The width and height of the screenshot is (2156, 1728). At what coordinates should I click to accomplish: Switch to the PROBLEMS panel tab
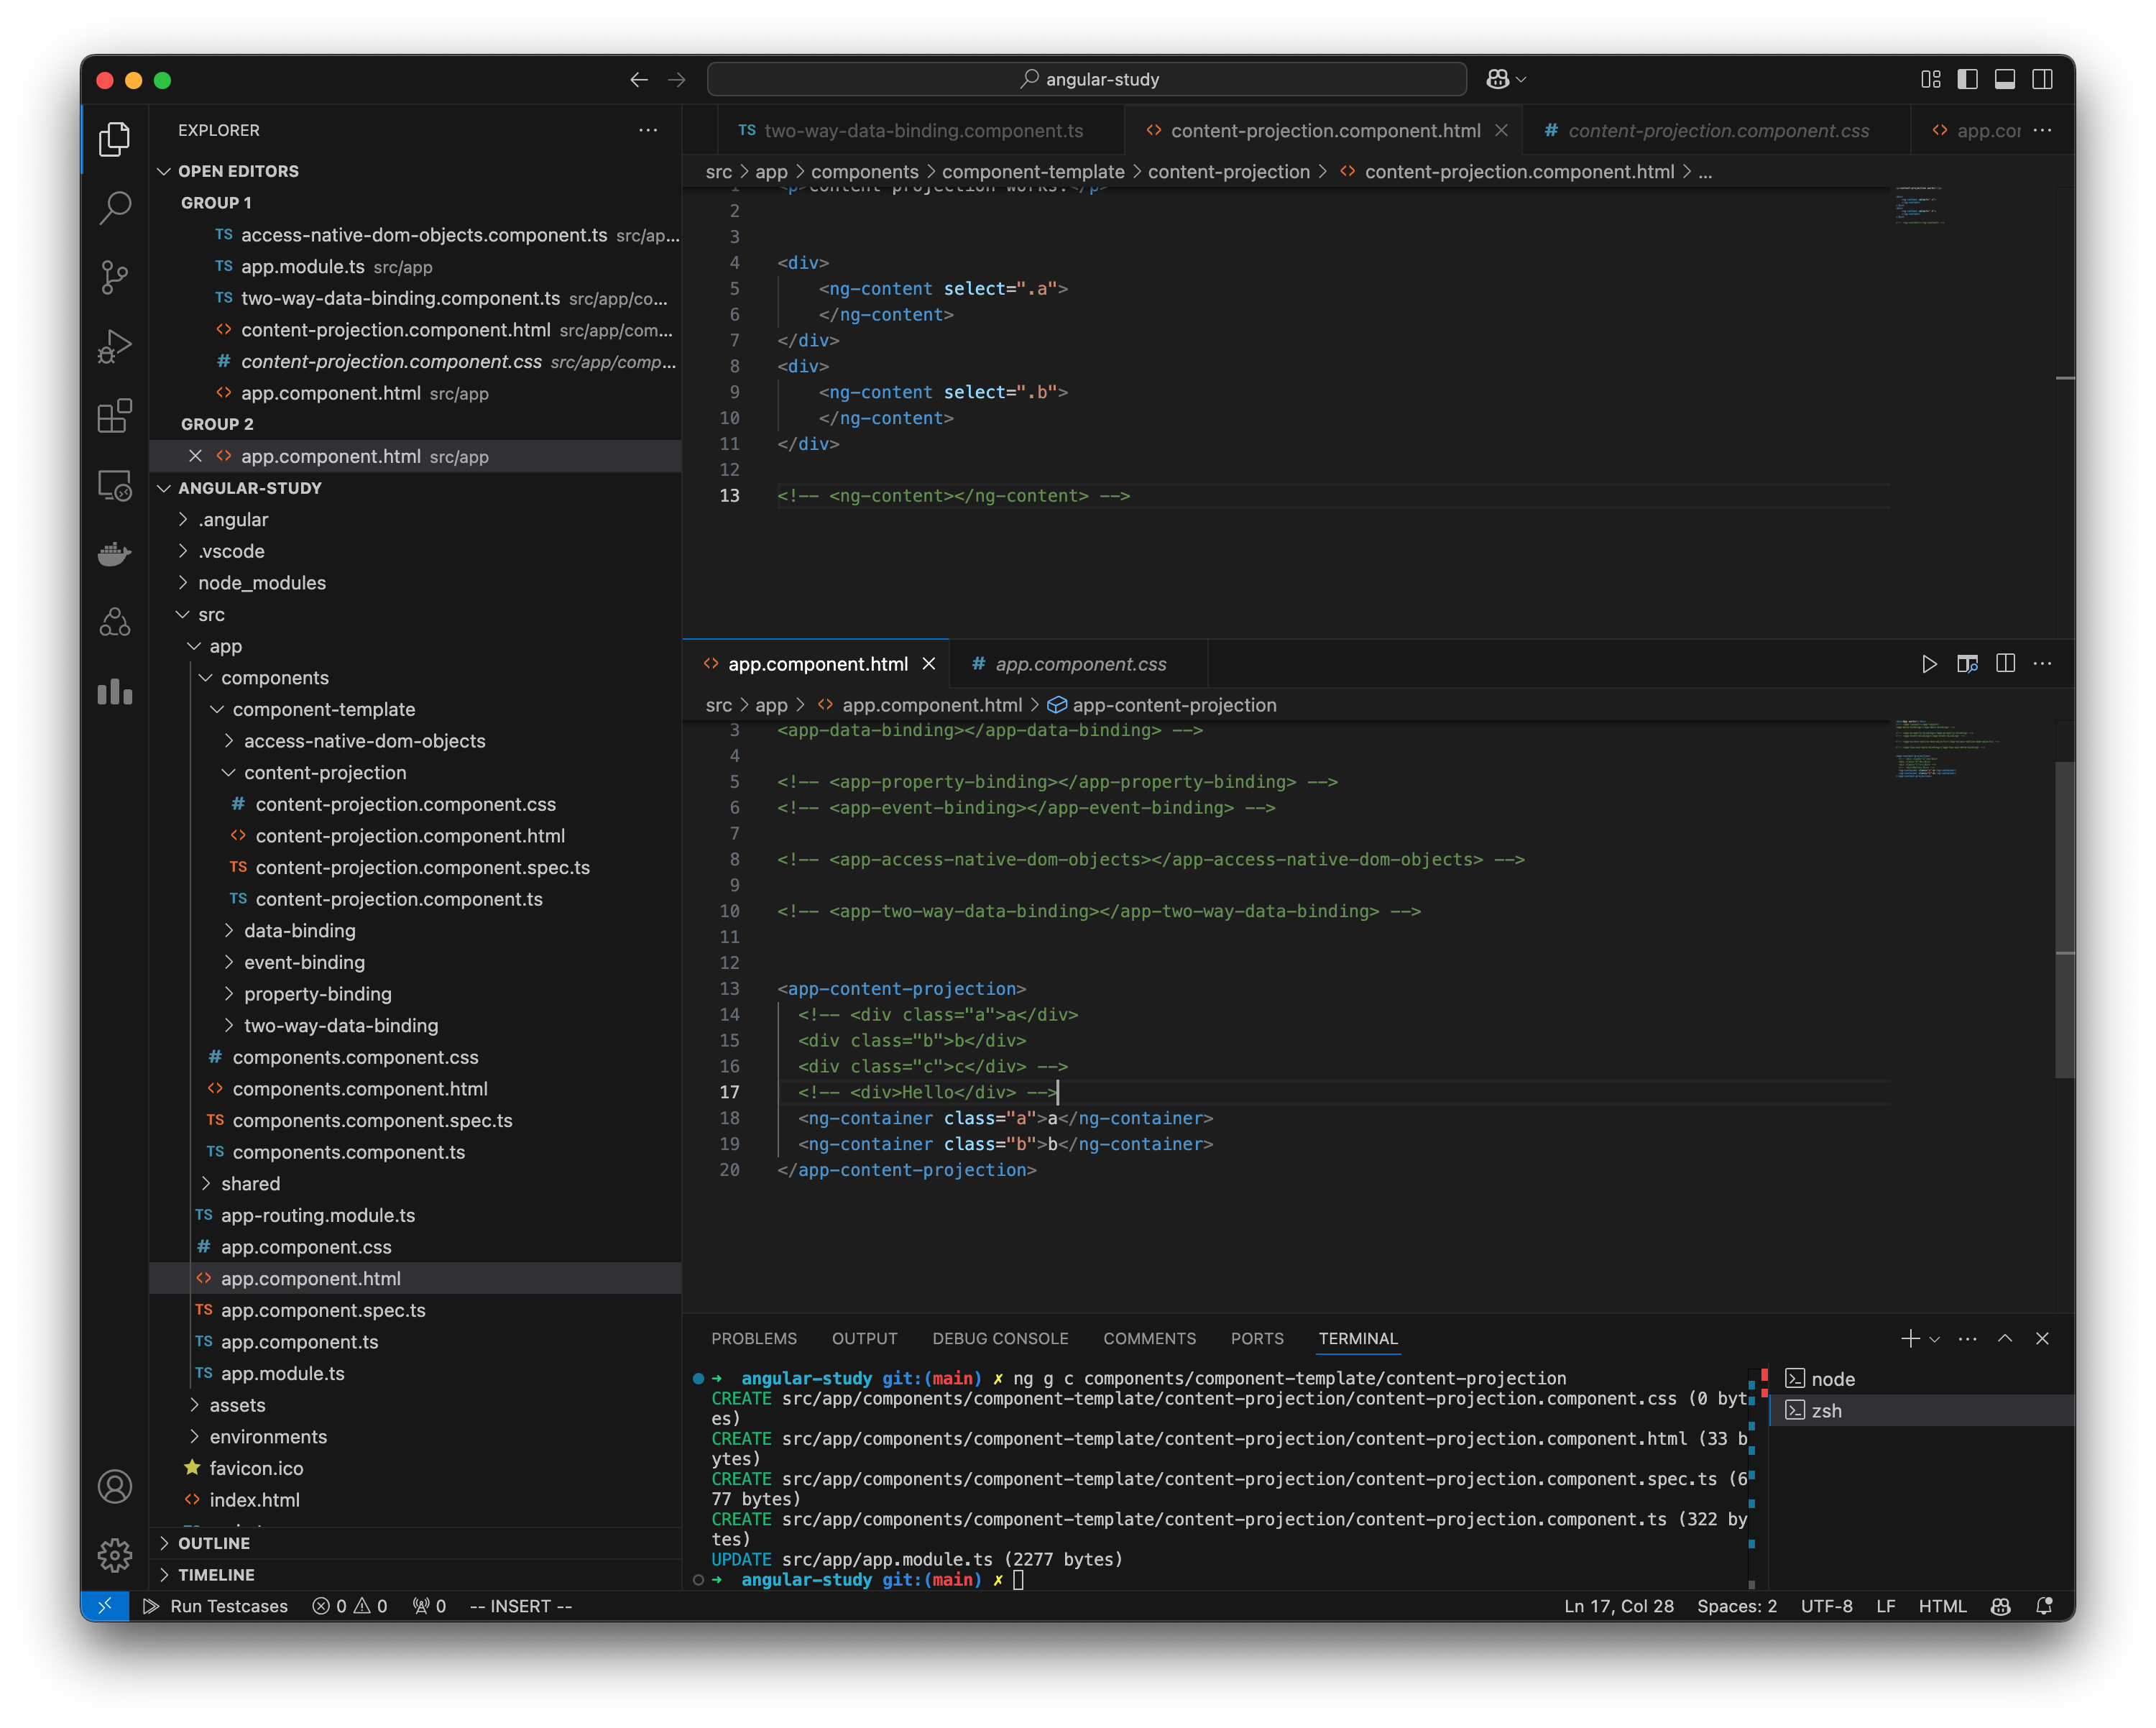coord(754,1338)
